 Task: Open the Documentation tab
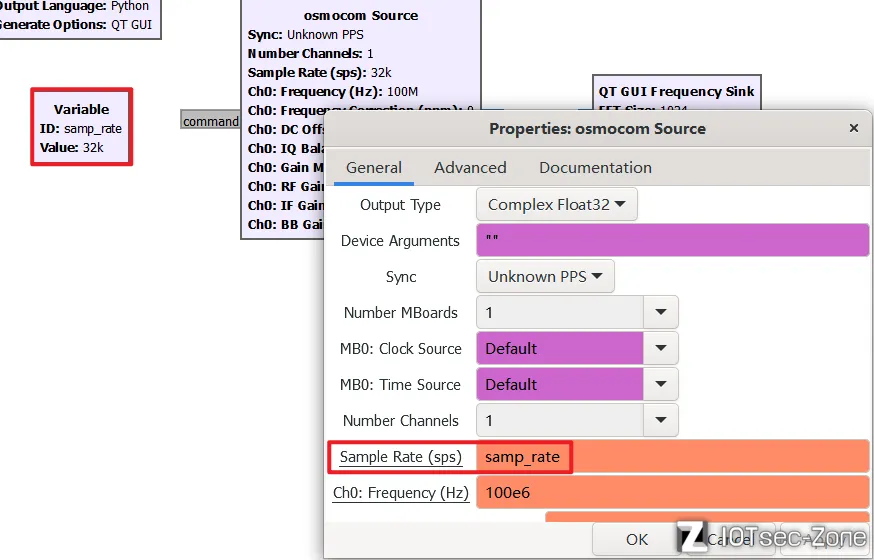tap(595, 168)
